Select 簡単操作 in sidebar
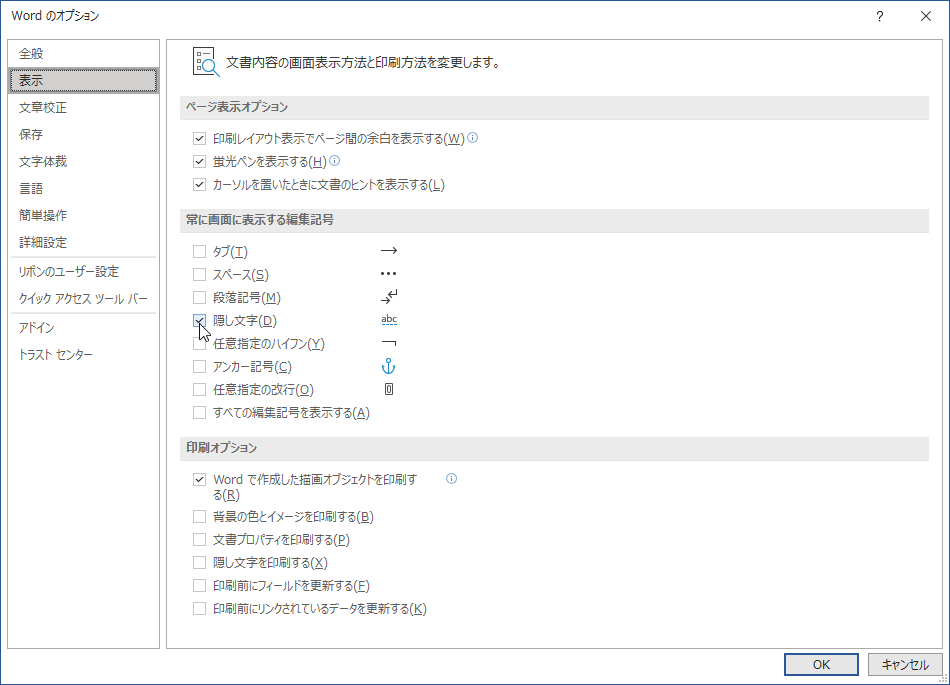950x685 pixels. pyautogui.click(x=84, y=215)
